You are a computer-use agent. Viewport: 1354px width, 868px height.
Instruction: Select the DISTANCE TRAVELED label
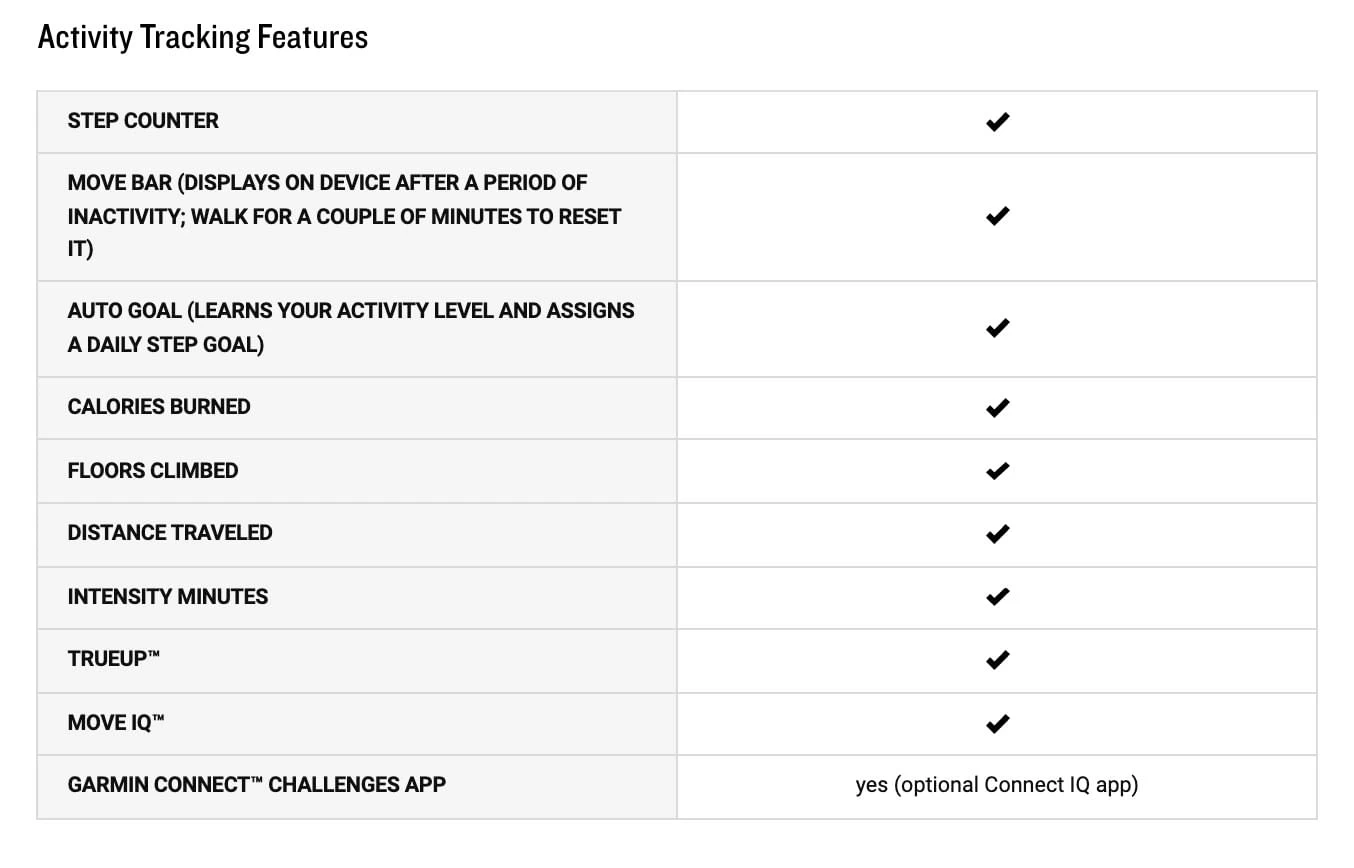(170, 533)
